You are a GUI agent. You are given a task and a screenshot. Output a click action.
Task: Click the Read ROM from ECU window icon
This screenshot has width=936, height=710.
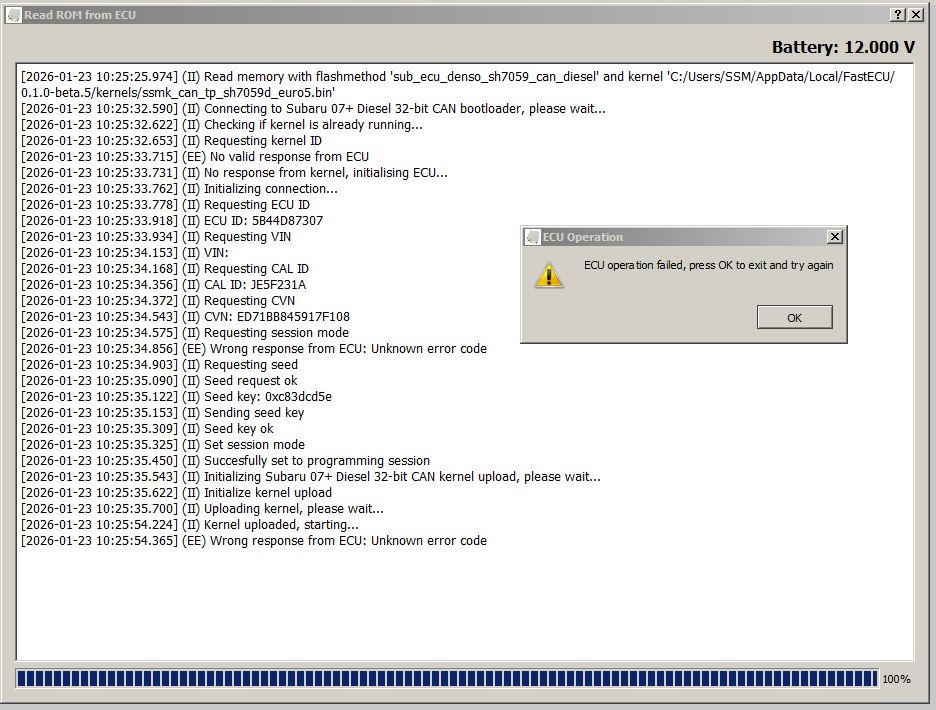tap(14, 15)
